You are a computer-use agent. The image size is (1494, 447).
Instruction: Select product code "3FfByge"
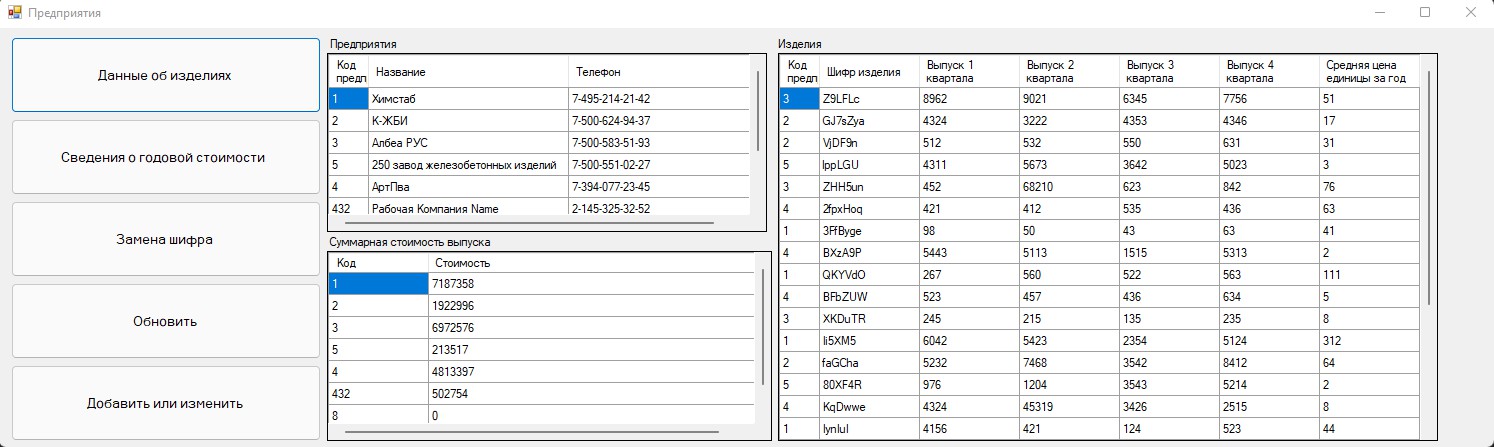tap(869, 231)
